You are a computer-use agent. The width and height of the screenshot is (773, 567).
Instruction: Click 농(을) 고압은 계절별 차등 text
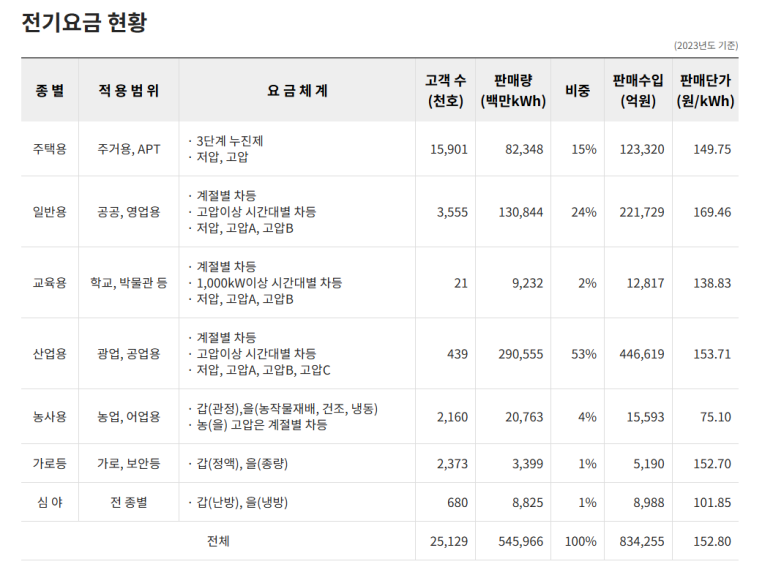click(262, 425)
